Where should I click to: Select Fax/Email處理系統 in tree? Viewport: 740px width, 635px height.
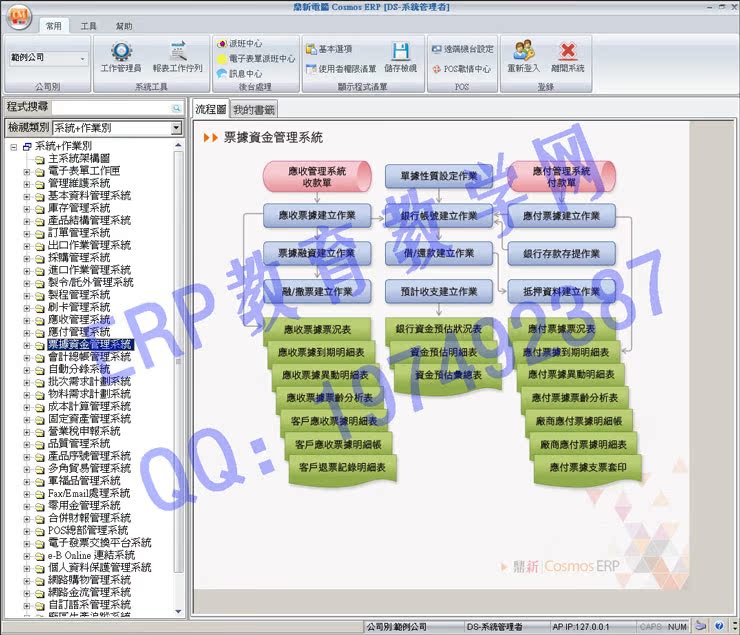89,494
